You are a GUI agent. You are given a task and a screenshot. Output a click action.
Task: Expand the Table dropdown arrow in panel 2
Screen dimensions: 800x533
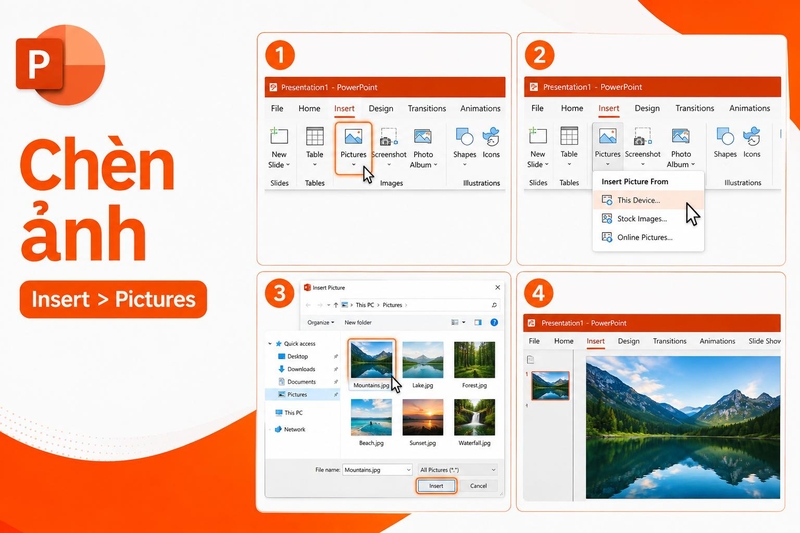point(569,164)
